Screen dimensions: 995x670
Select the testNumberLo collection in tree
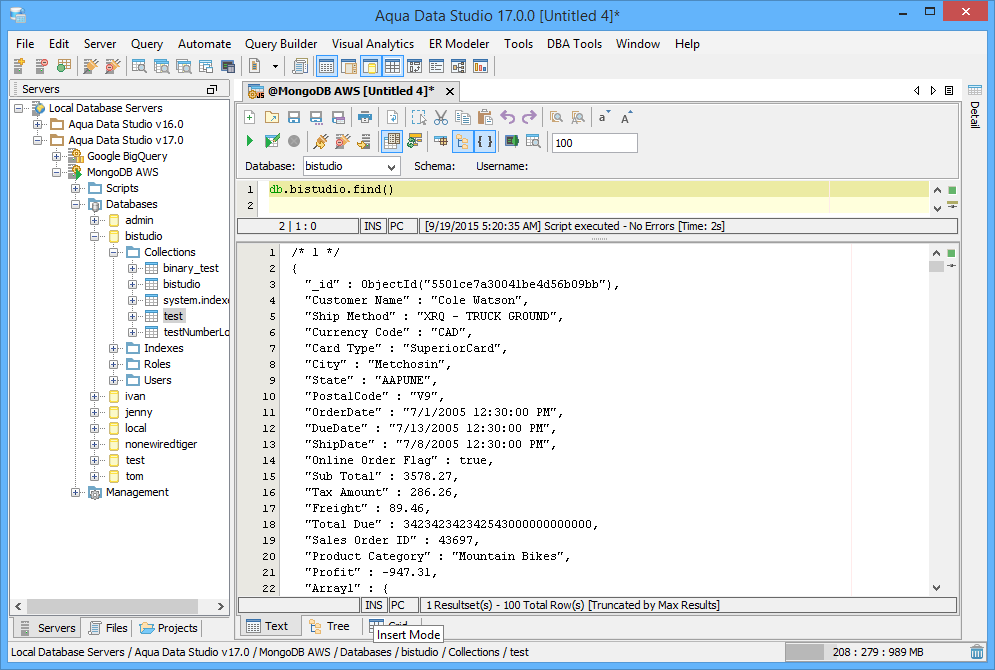tap(196, 332)
